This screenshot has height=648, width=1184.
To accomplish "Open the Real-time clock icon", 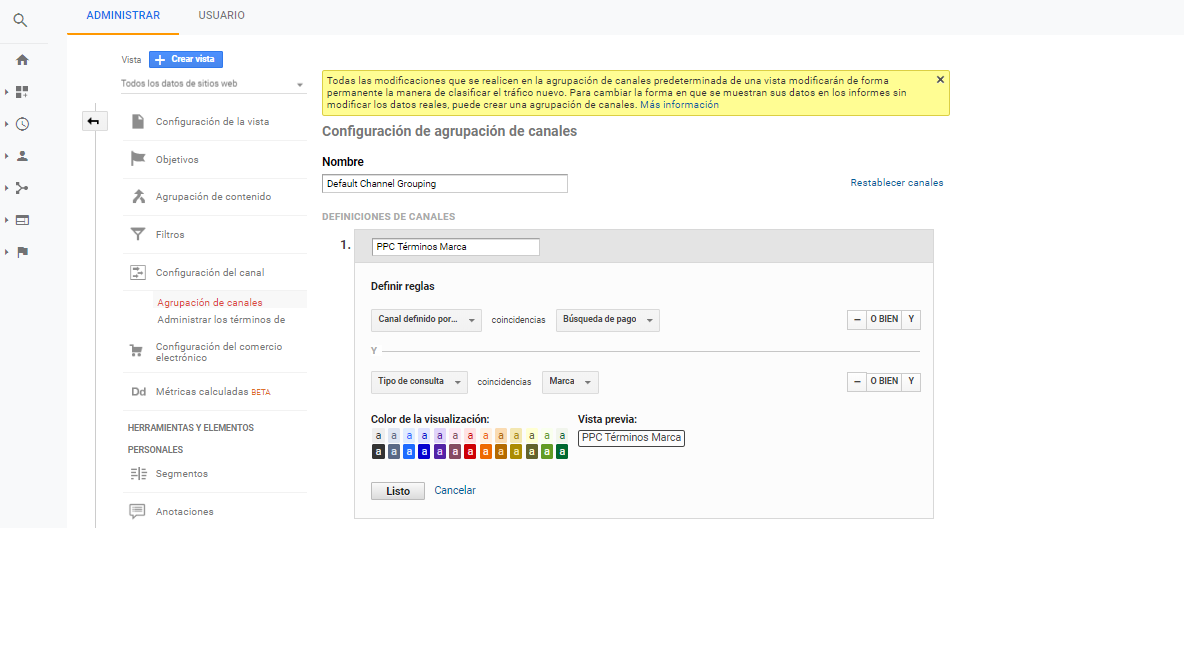I will [22, 124].
